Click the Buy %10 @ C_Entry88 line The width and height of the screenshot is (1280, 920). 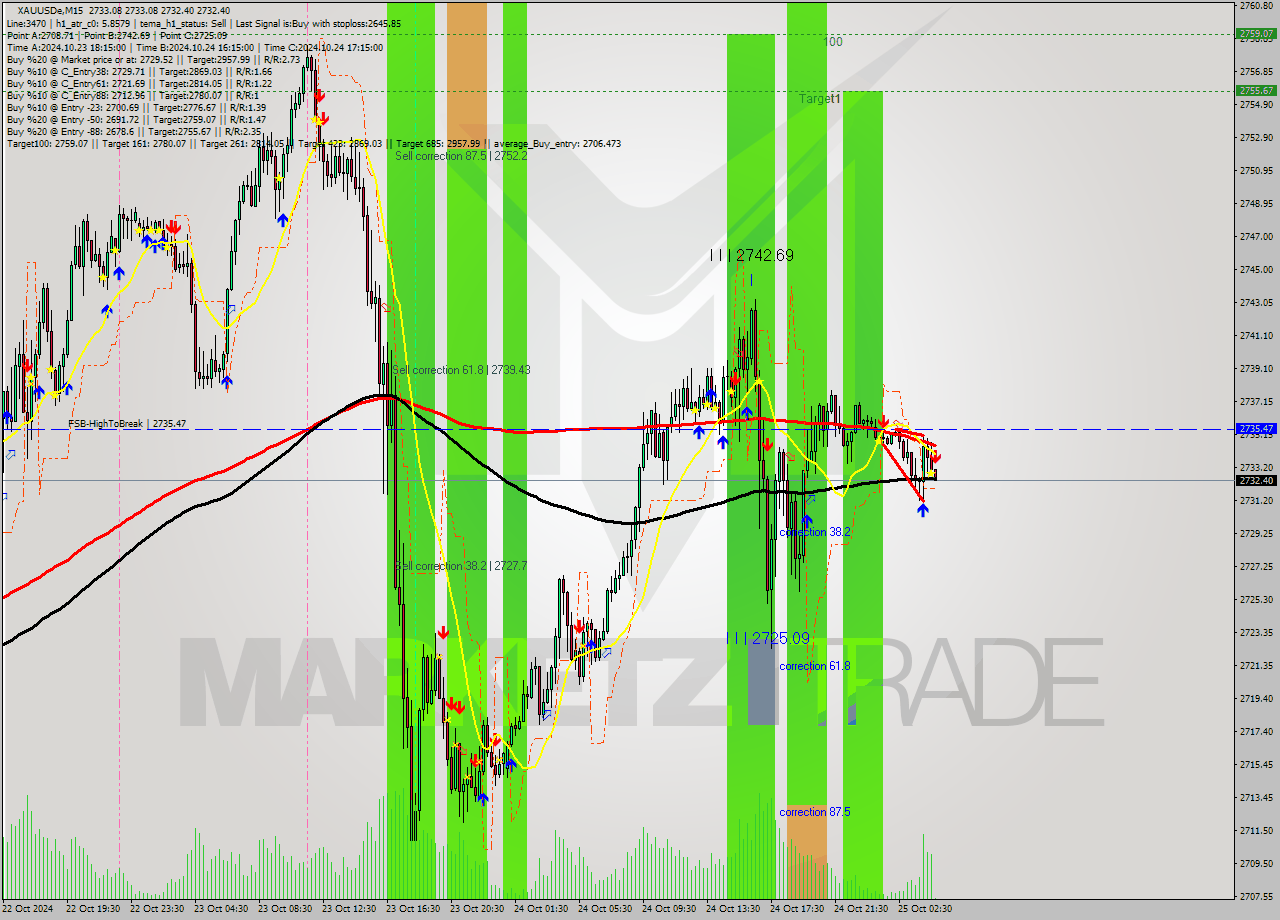[x=133, y=95]
